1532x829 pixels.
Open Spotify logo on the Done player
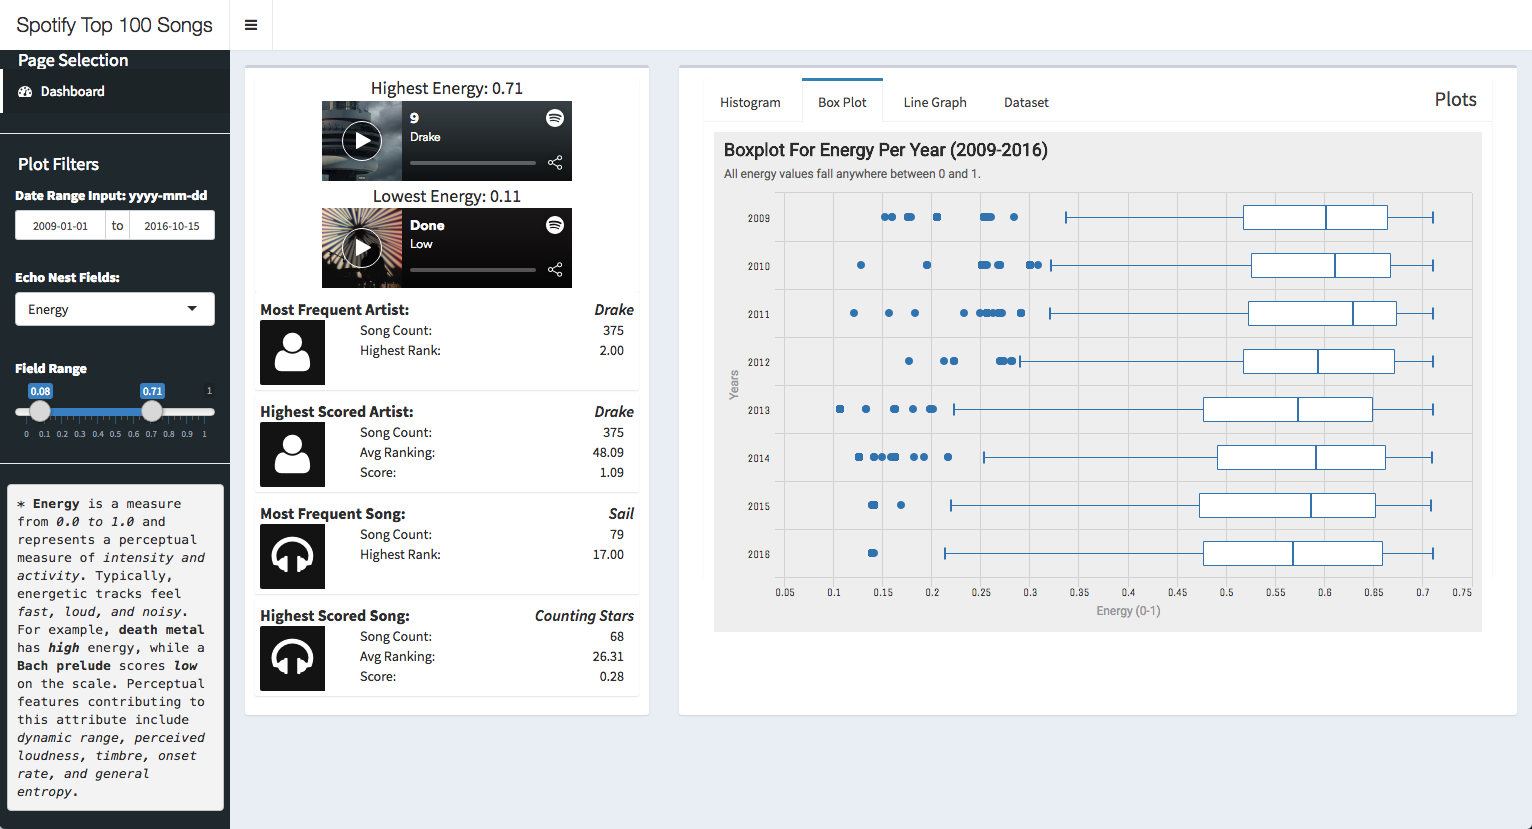(x=554, y=225)
